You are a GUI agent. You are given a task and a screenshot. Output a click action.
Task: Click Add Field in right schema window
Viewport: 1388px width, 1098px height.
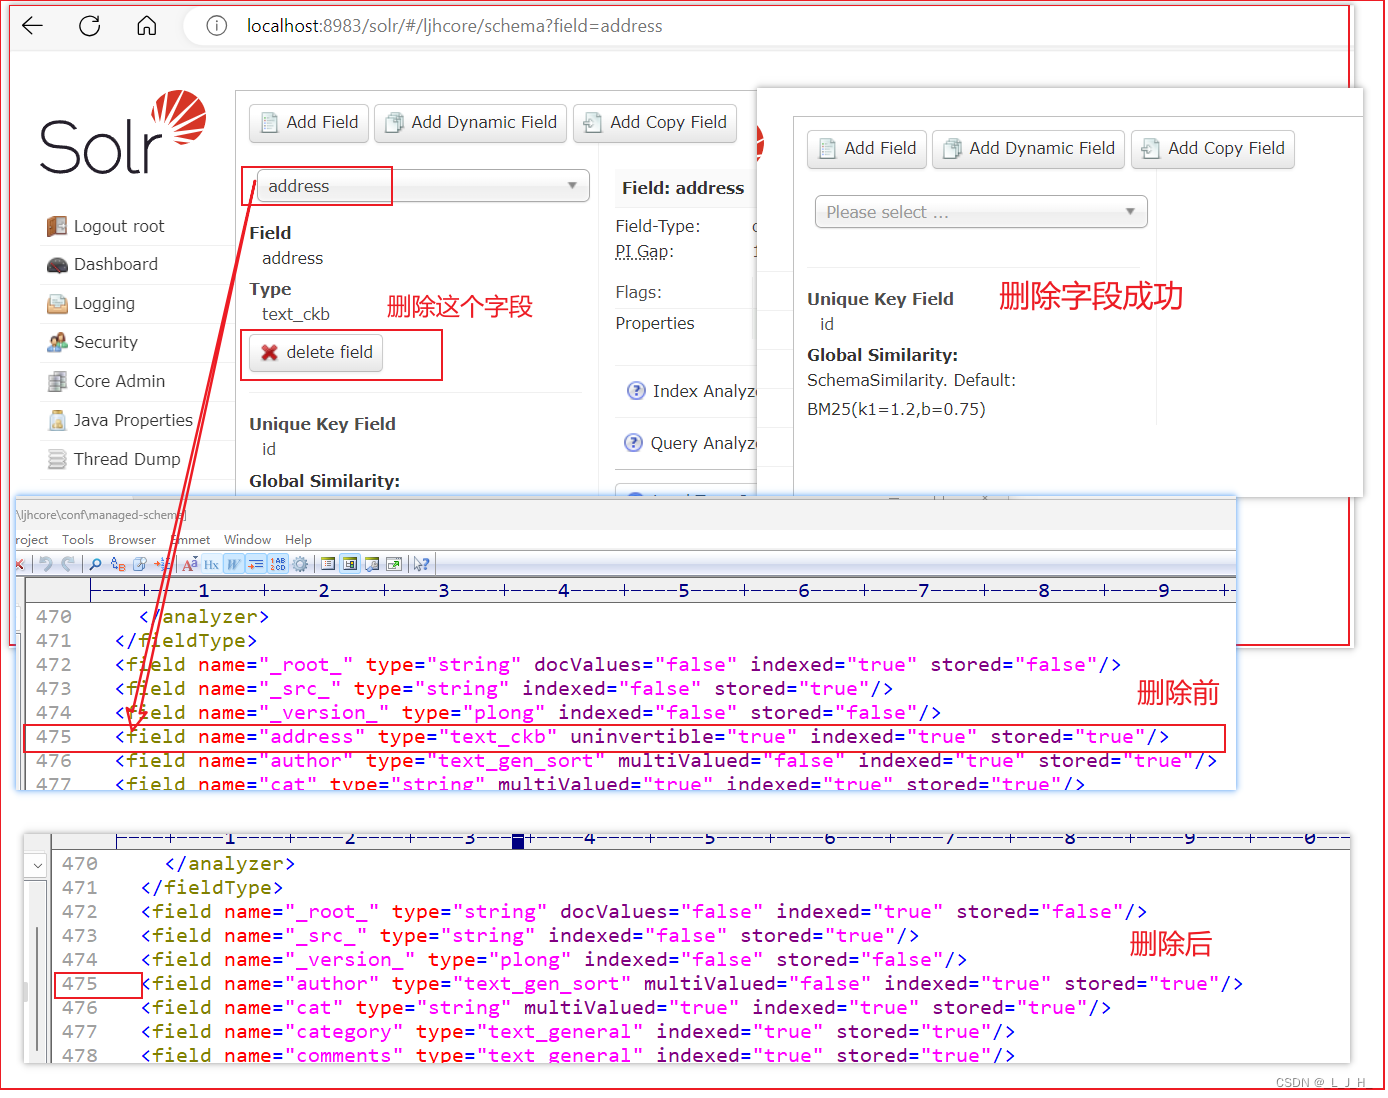click(x=867, y=148)
